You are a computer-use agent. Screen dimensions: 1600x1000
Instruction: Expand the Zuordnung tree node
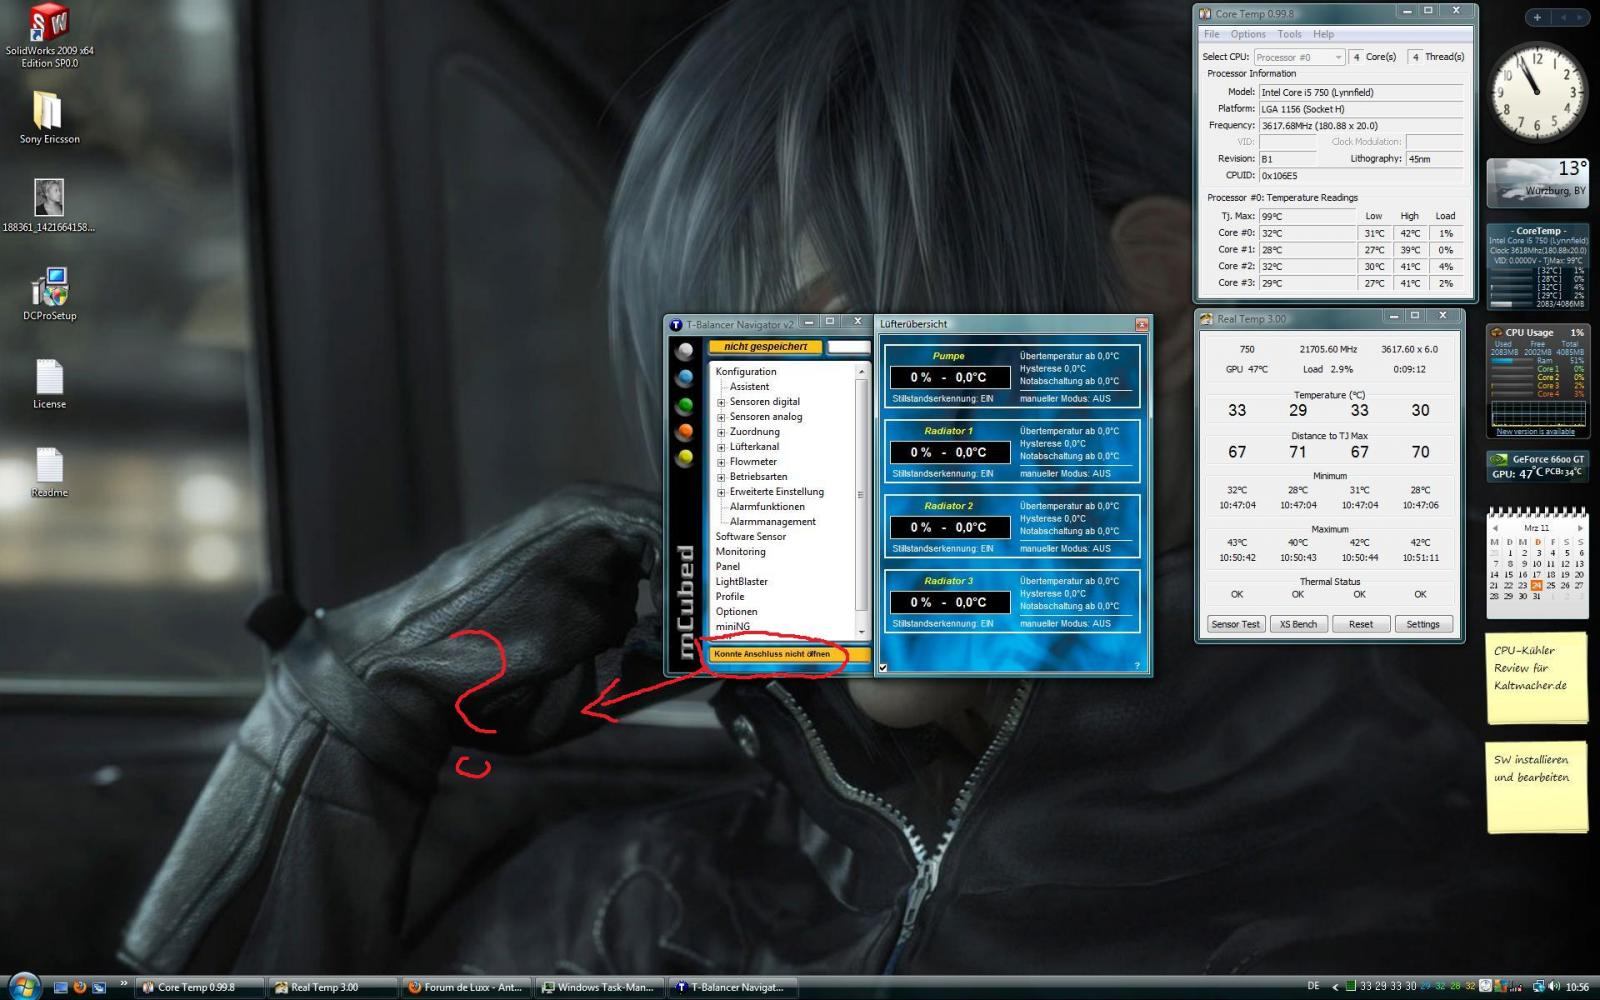[x=721, y=432]
